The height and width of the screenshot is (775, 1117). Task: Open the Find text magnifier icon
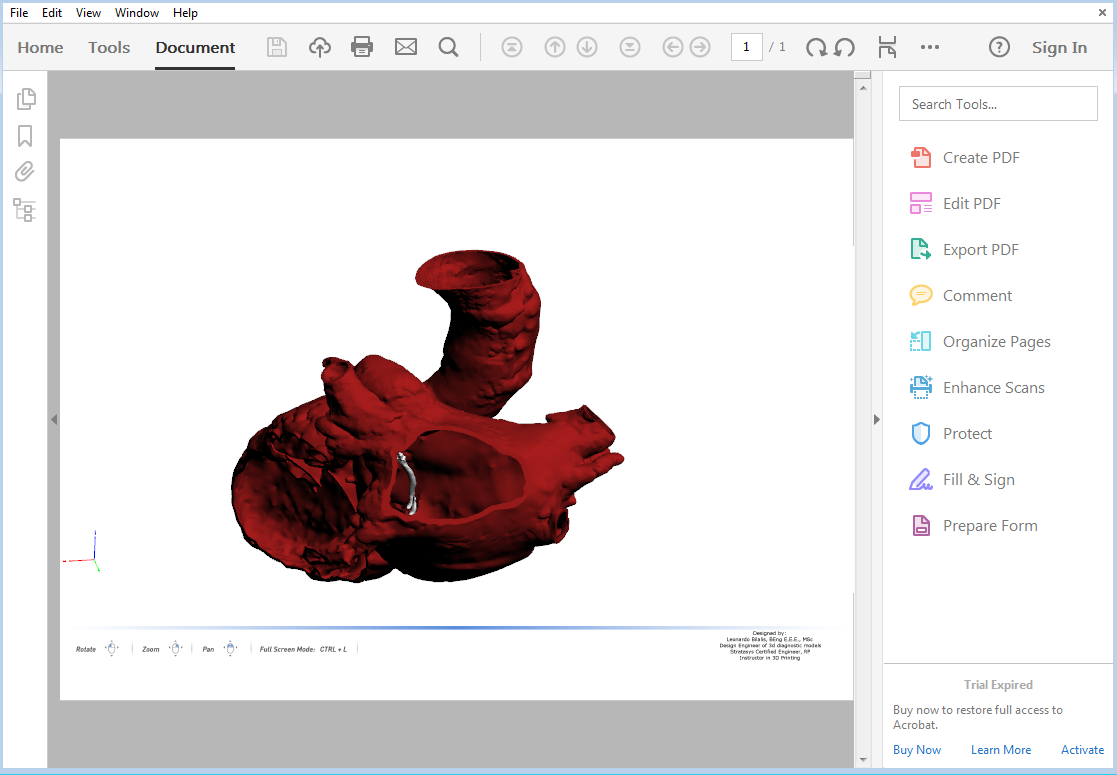point(449,47)
